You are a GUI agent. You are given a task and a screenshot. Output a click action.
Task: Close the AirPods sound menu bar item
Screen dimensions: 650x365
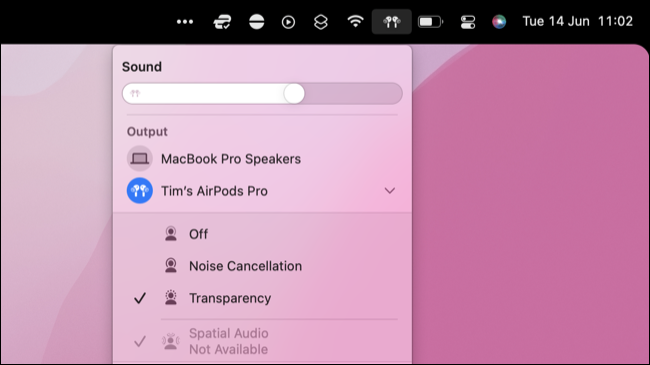coord(391,22)
